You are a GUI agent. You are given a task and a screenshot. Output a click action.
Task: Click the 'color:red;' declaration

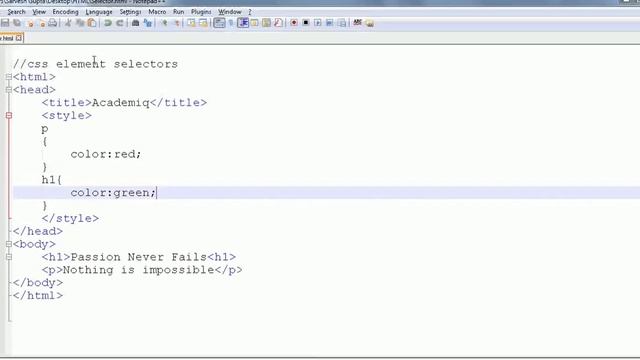click(106, 154)
